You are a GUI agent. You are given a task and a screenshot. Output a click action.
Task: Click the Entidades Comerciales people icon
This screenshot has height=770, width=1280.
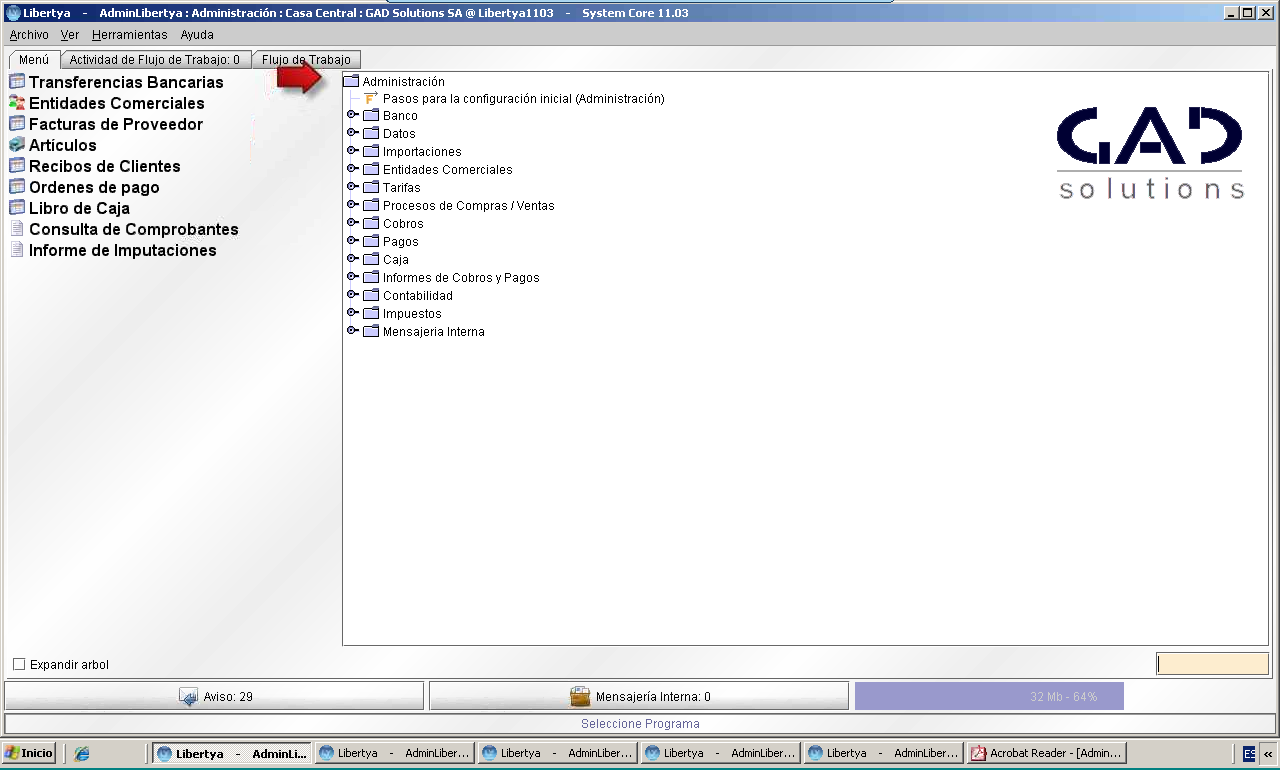(x=17, y=103)
